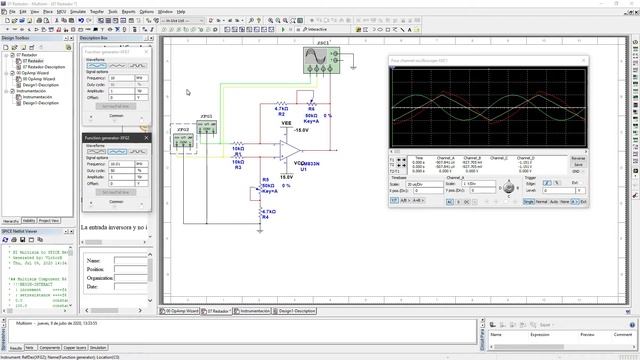Click first icon in Design Toolbox toolbar
Viewport: 640px width, 360px height.
pos(6,47)
